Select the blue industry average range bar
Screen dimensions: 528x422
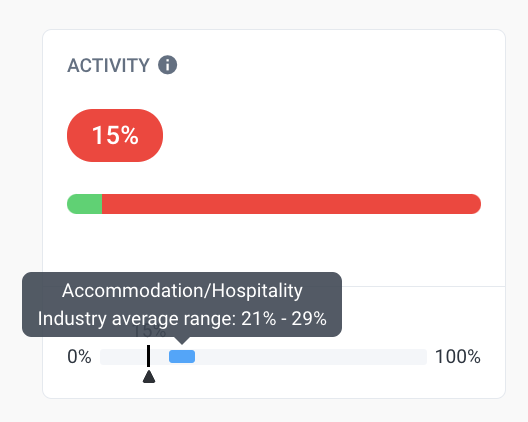182,357
